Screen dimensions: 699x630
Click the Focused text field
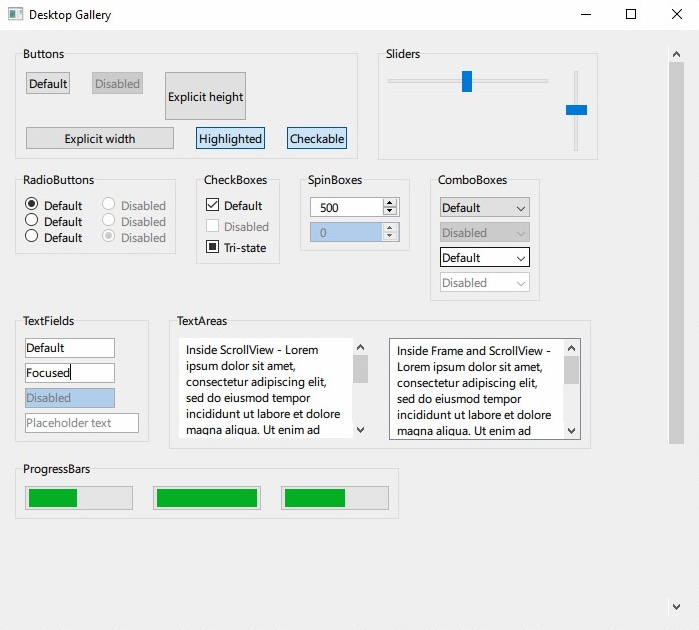tap(70, 373)
